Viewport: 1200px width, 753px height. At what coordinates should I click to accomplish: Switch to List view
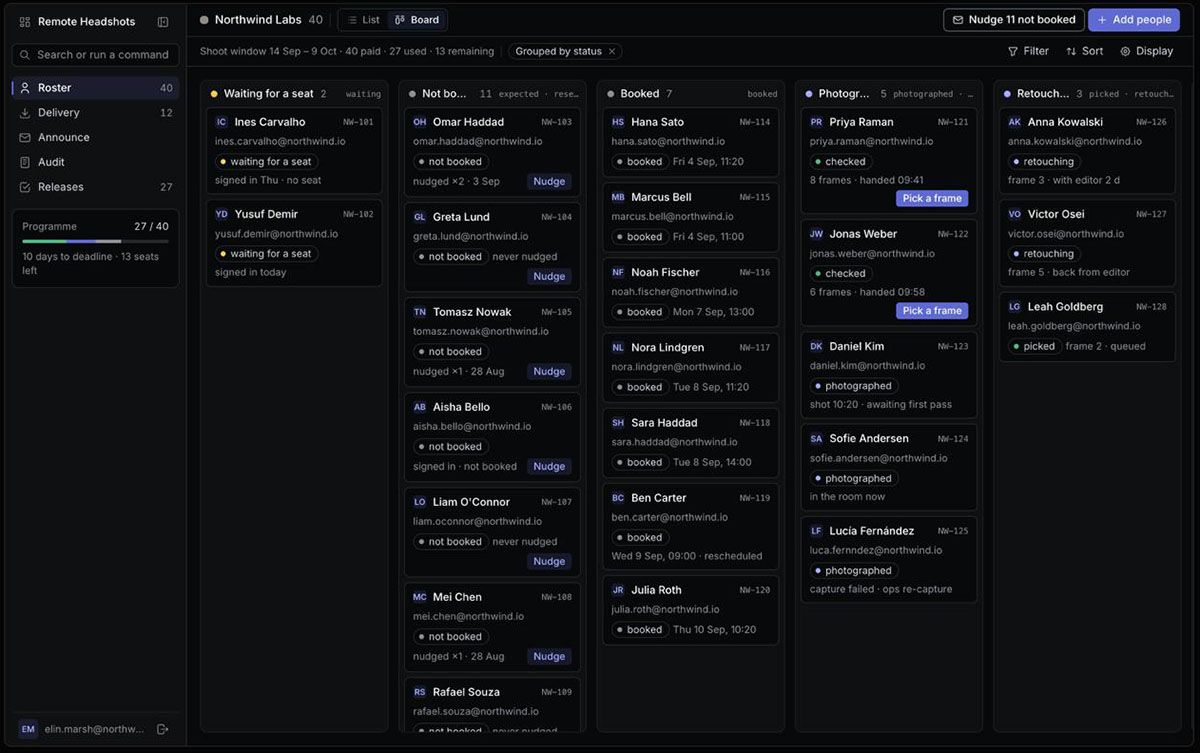pos(364,20)
